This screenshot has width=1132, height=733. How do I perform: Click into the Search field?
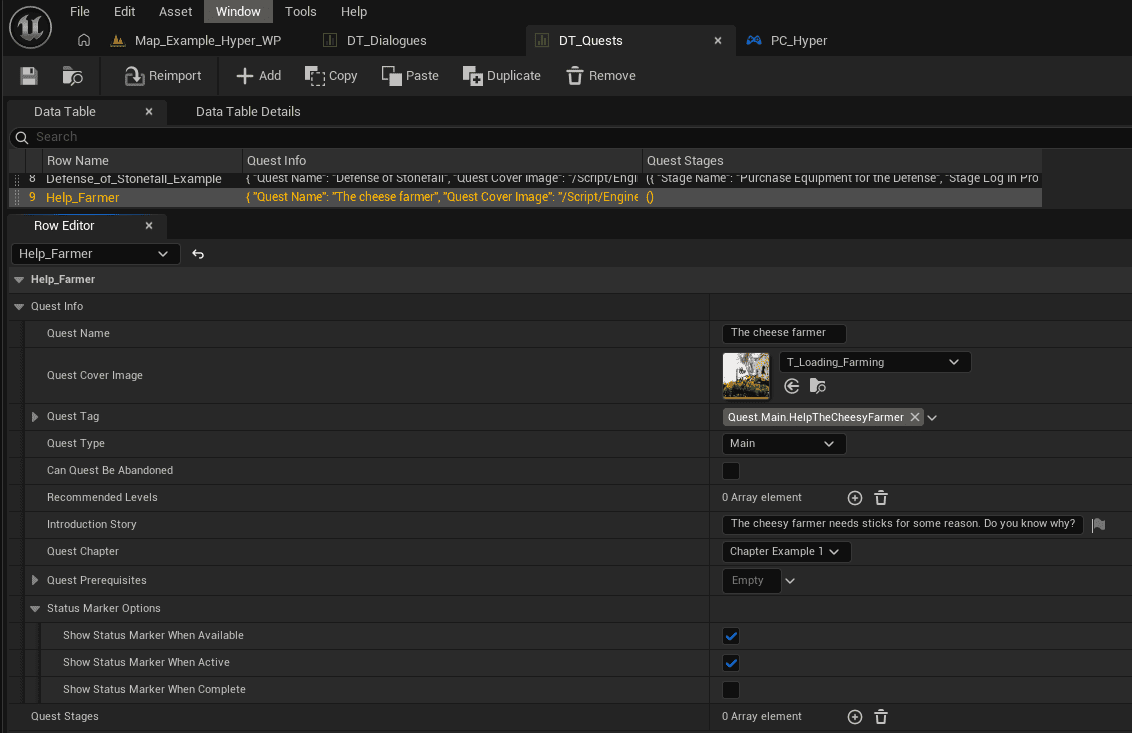point(570,137)
